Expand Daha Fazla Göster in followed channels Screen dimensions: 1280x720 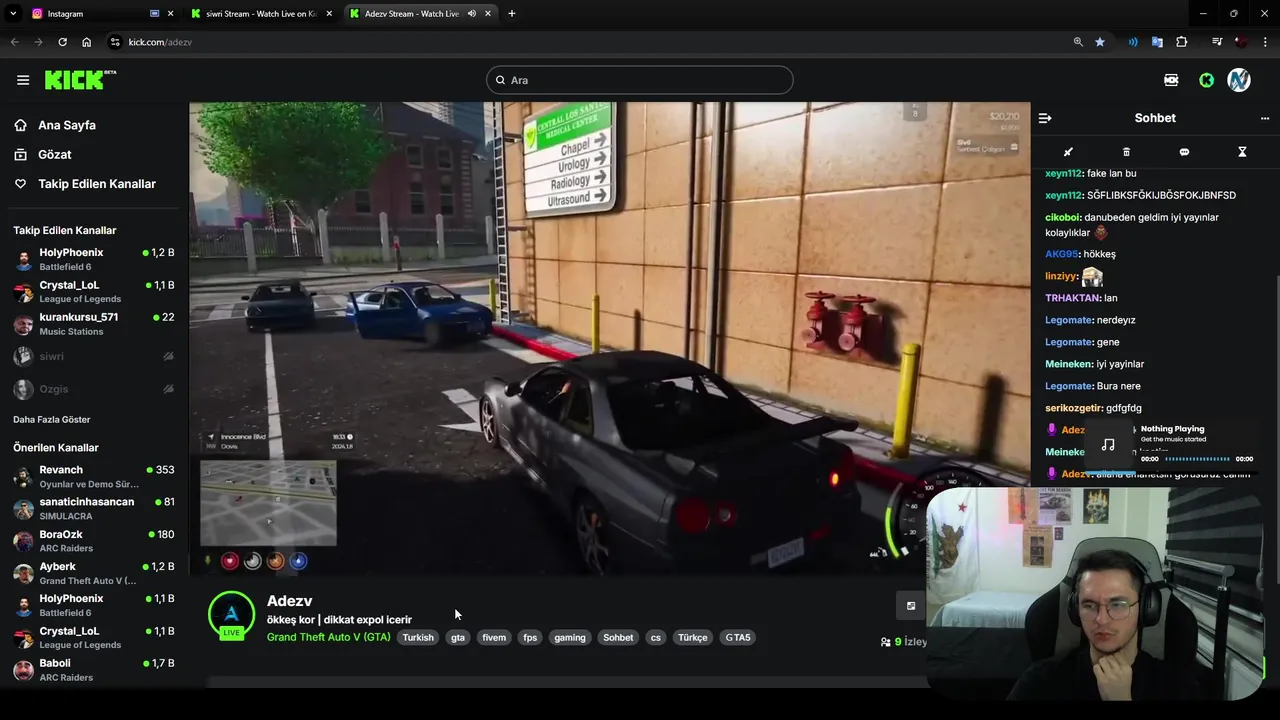pos(52,420)
